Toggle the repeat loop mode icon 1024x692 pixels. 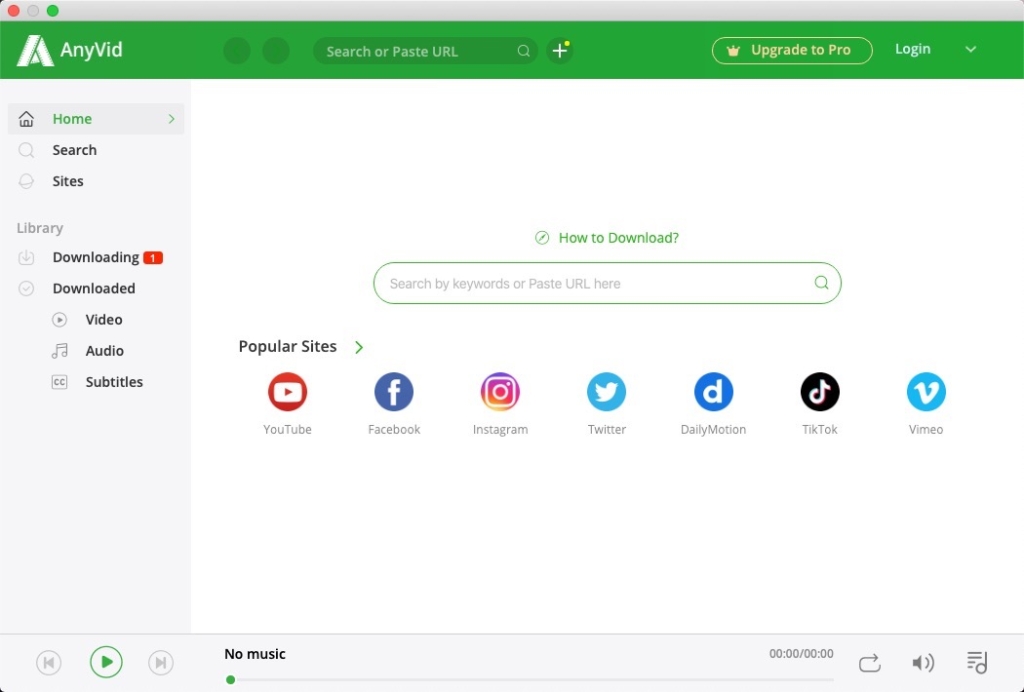coord(869,663)
